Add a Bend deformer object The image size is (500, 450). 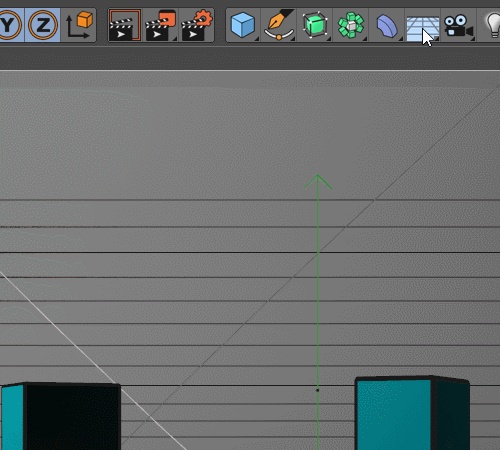tap(387, 25)
